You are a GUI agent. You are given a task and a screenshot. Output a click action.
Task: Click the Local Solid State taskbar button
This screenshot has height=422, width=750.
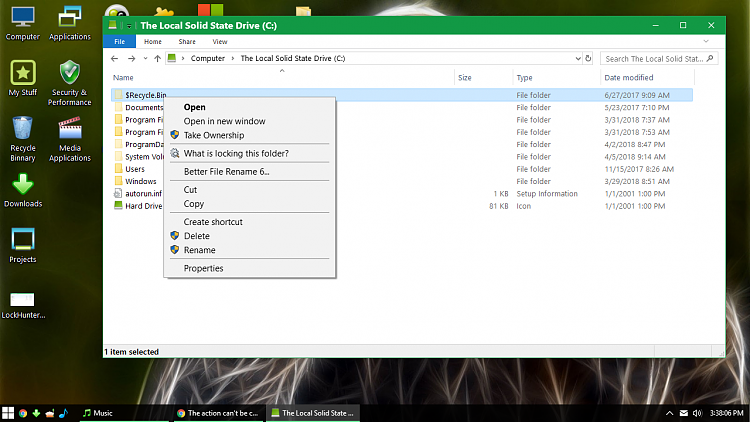[313, 413]
